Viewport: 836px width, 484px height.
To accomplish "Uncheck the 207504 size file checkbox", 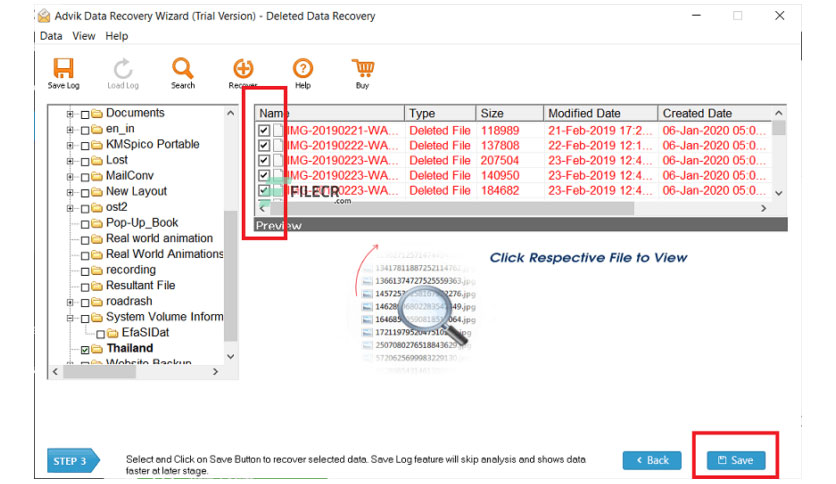I will pyautogui.click(x=264, y=160).
